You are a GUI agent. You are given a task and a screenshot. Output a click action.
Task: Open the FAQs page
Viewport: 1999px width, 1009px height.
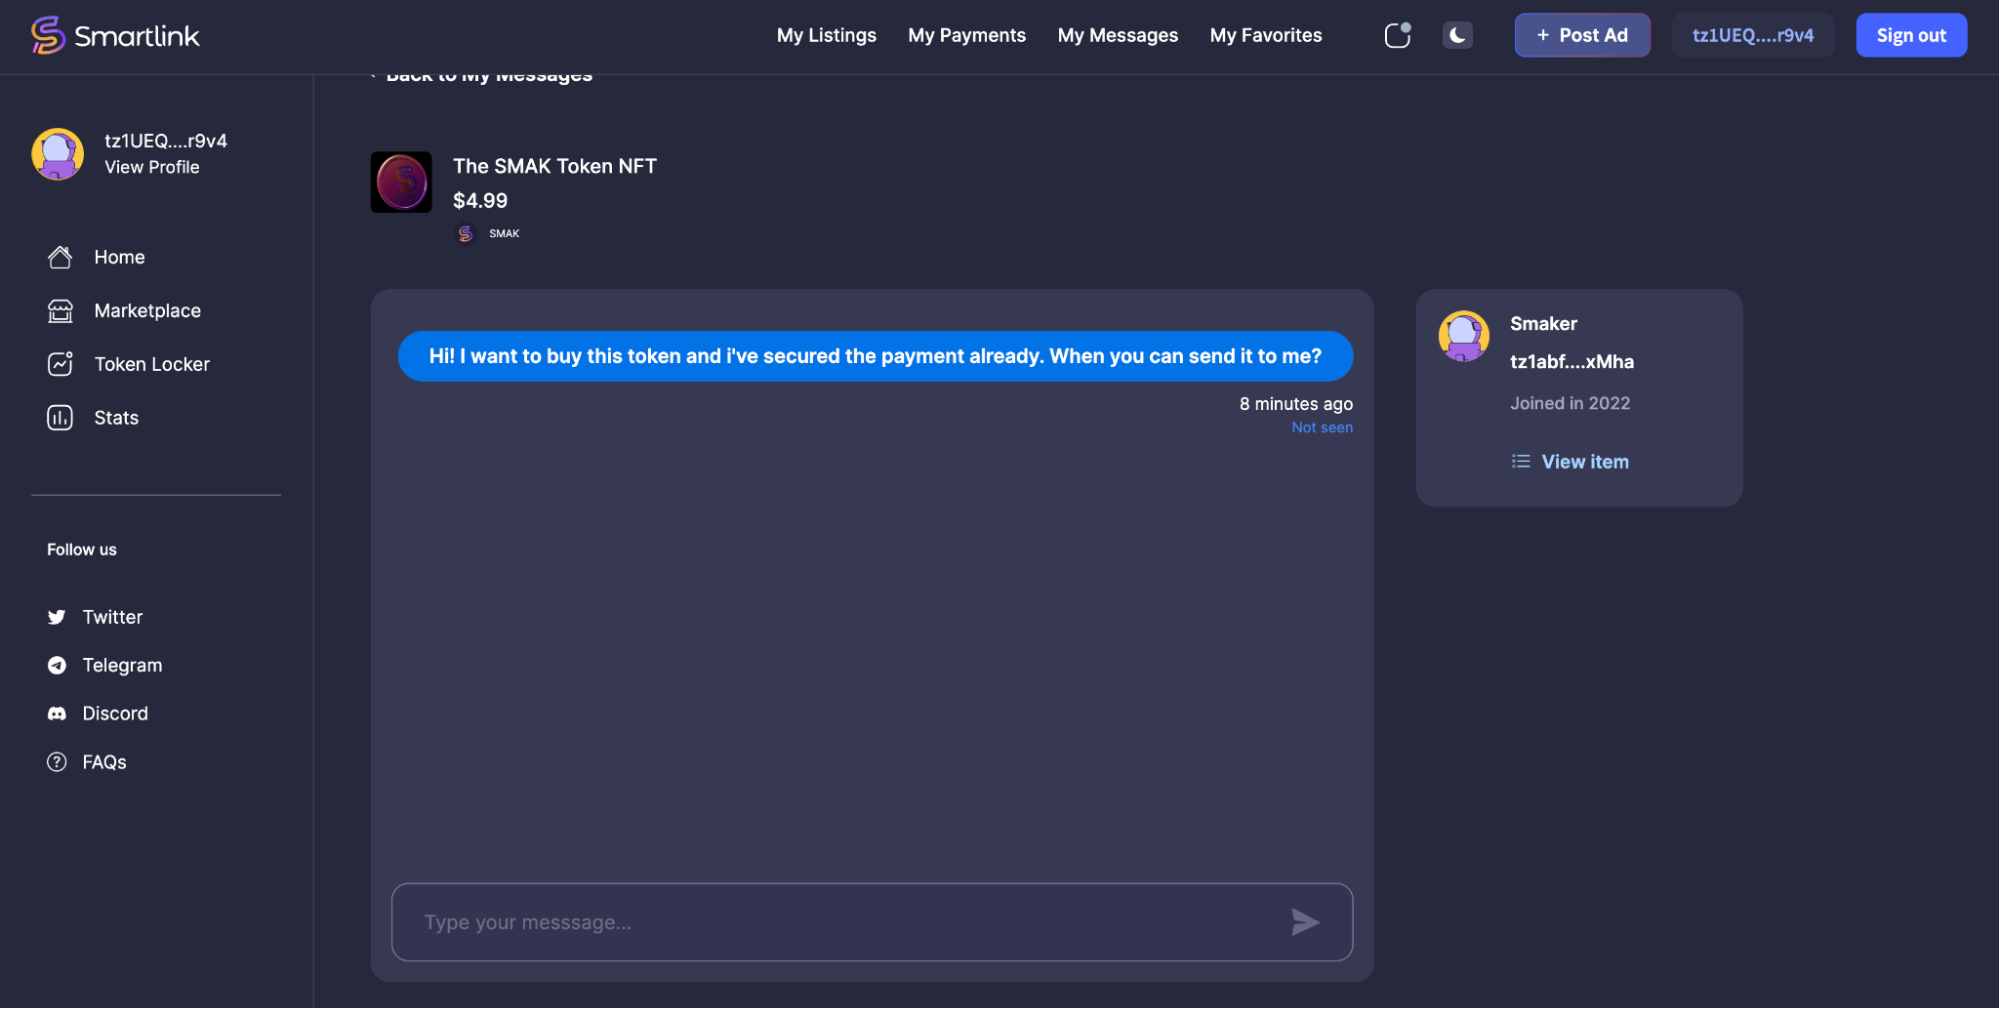point(104,762)
